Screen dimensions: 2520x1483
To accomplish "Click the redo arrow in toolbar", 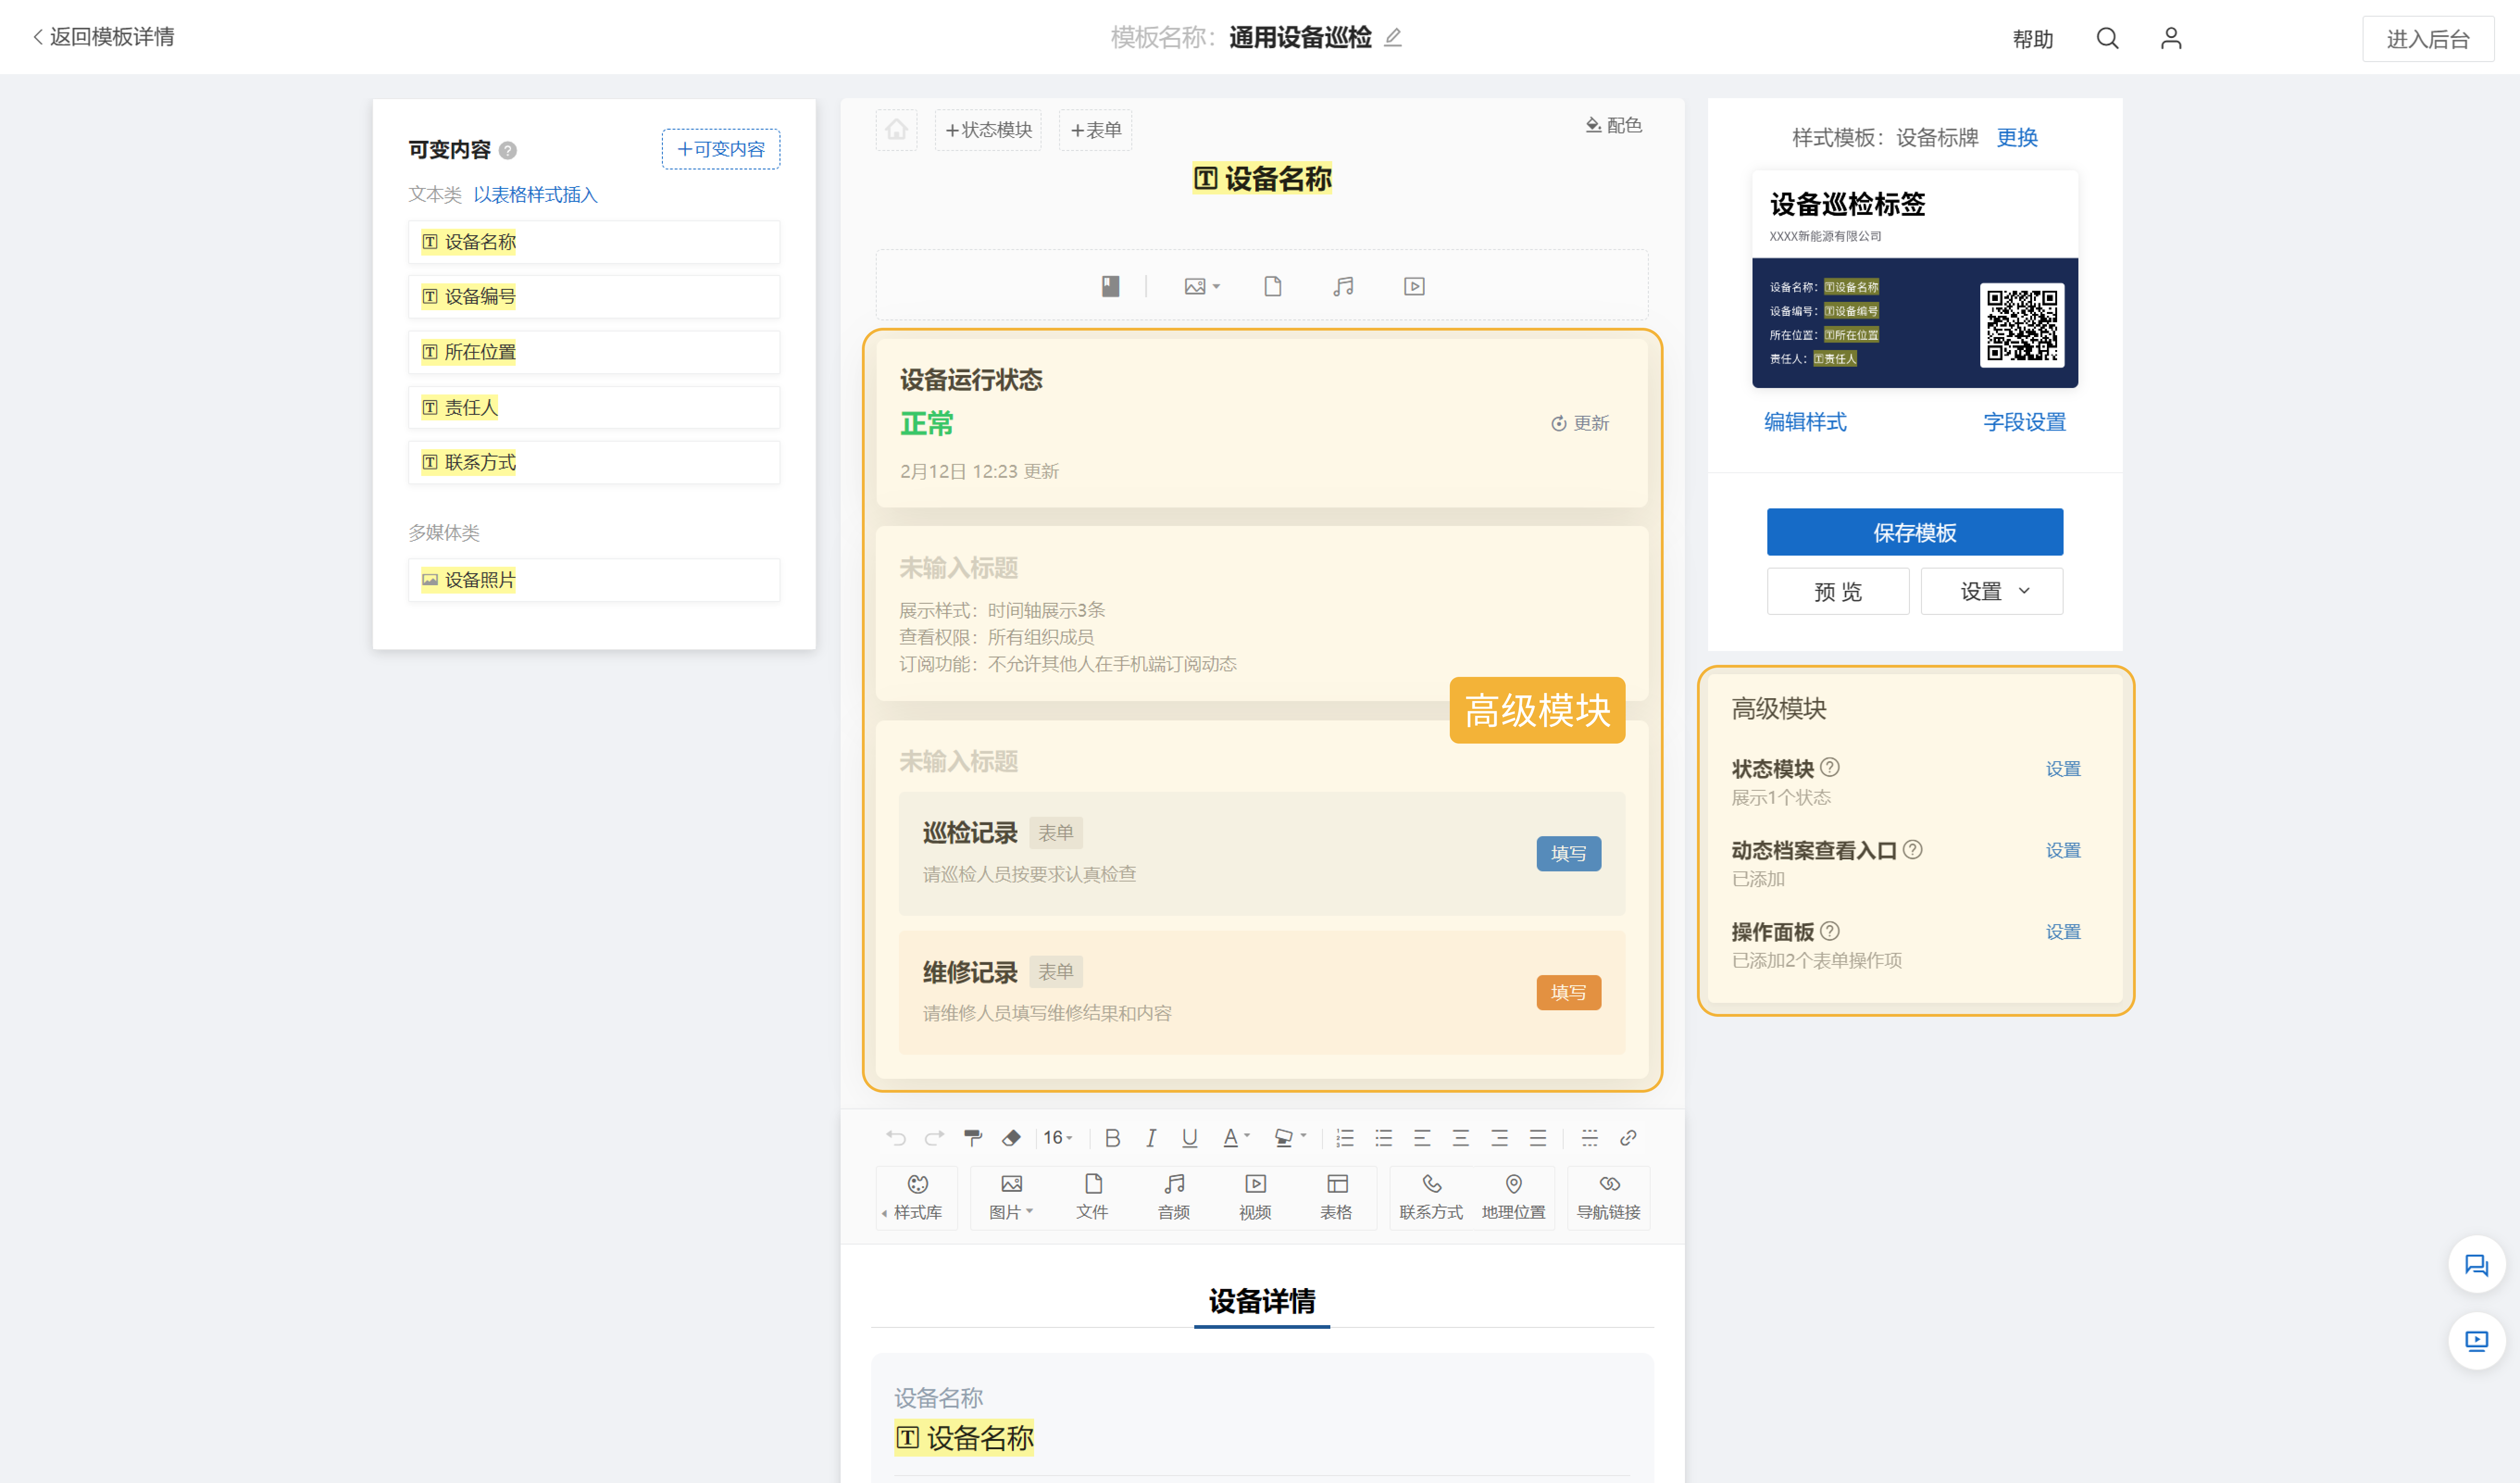I will (x=934, y=1137).
